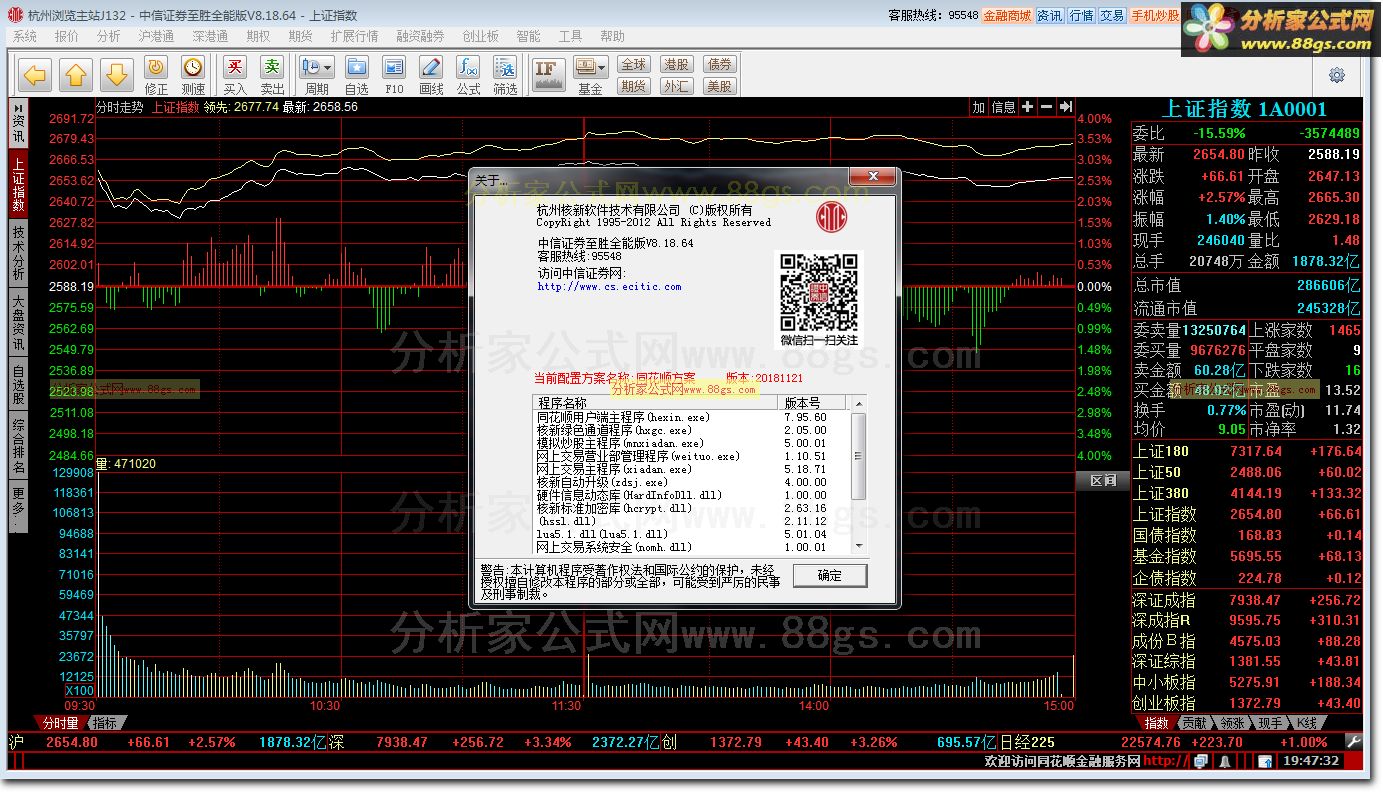Viewport: 1383px width, 792px height.
Task: Click the arrow-to-bar chart panel icon
Action: coord(1066,107)
